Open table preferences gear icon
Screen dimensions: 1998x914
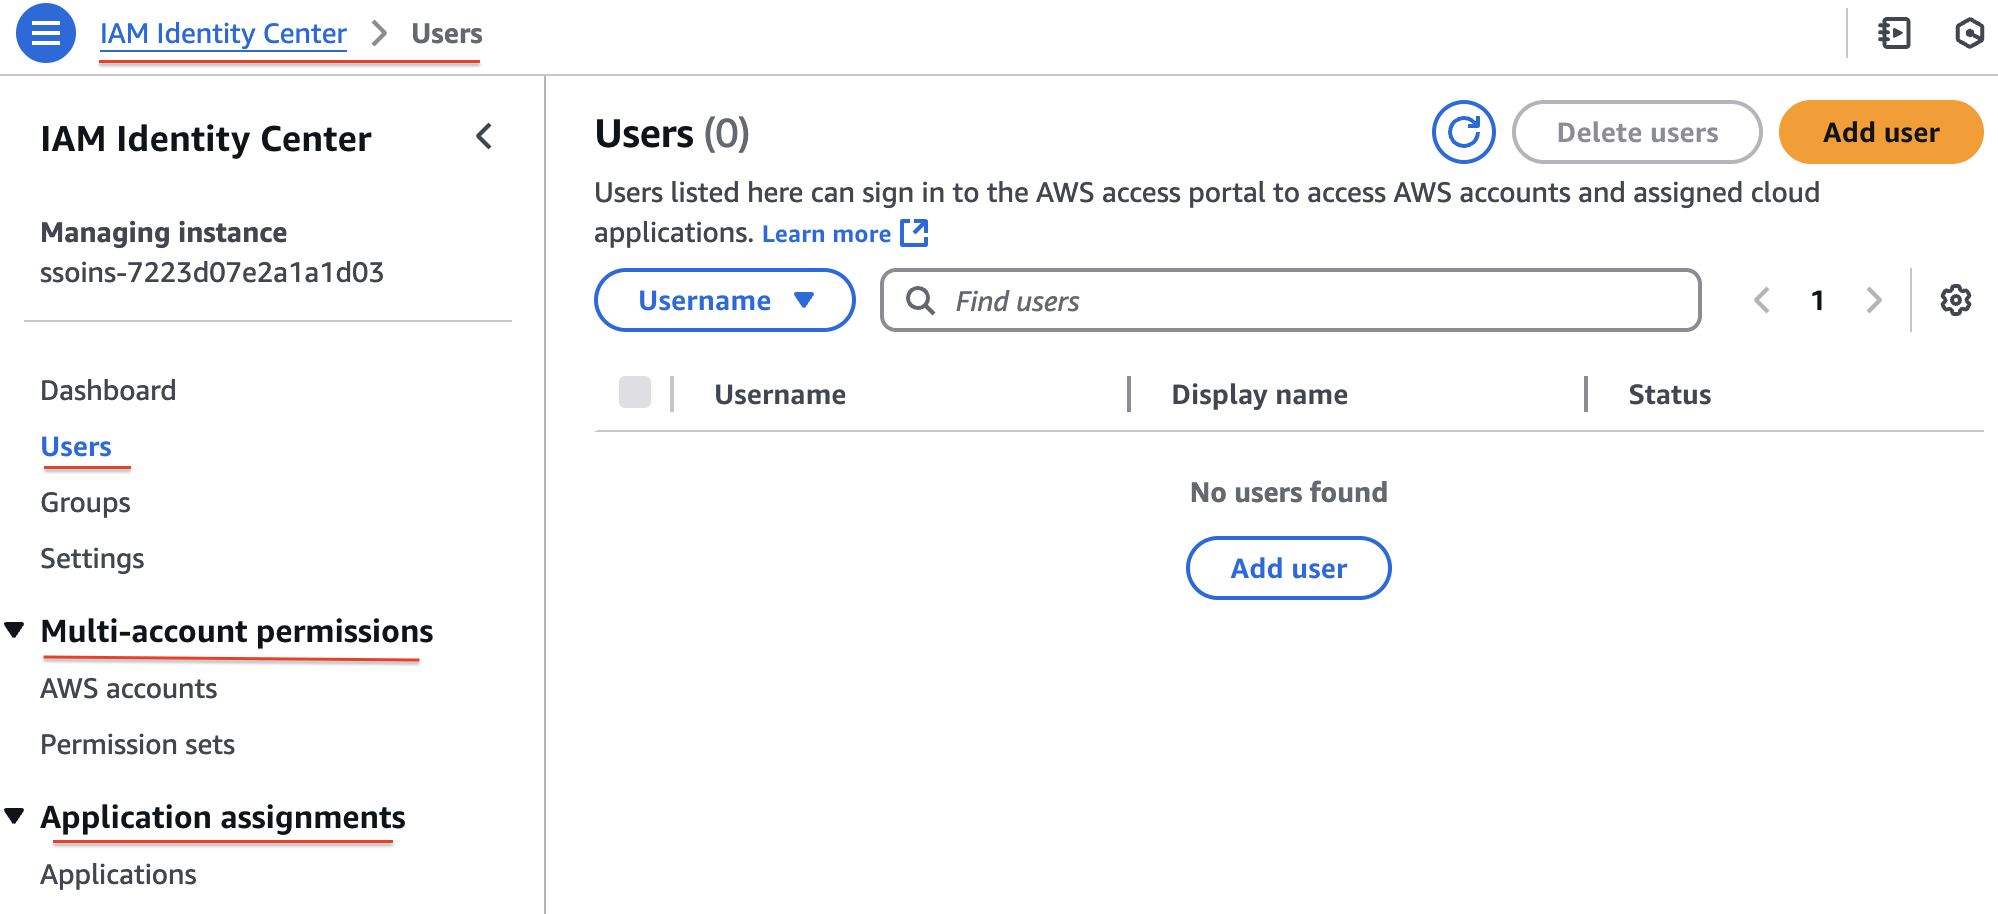1955,300
